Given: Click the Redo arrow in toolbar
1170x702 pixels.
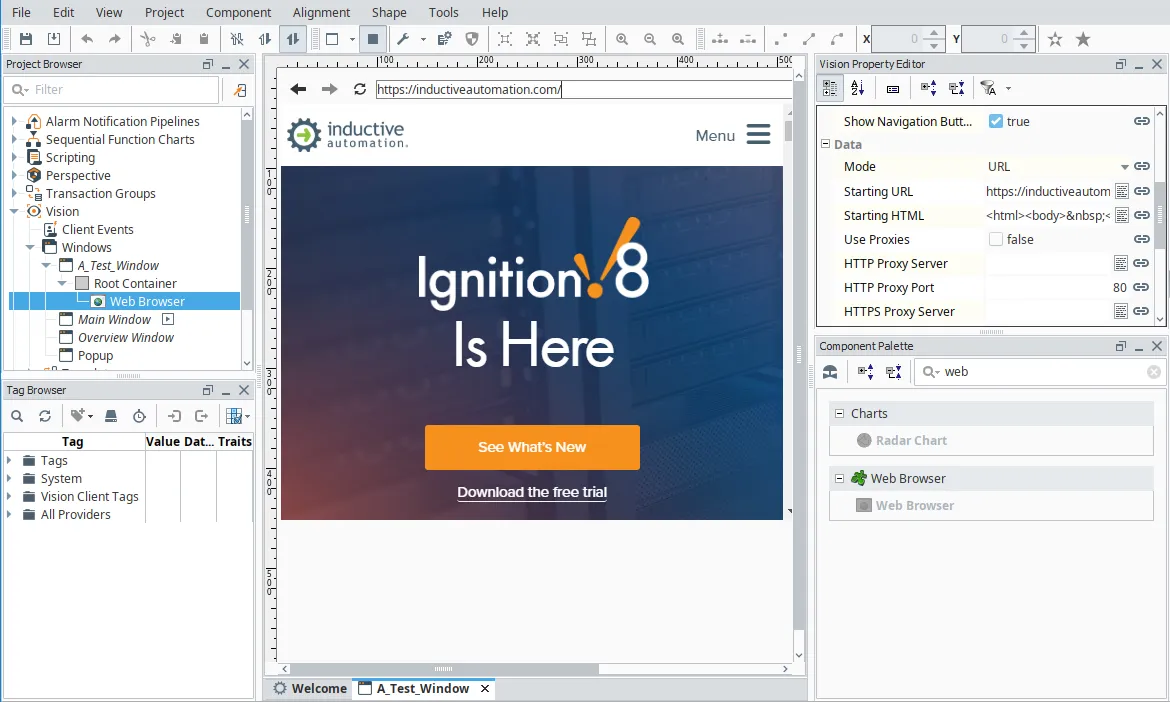Looking at the screenshot, I should click(114, 39).
